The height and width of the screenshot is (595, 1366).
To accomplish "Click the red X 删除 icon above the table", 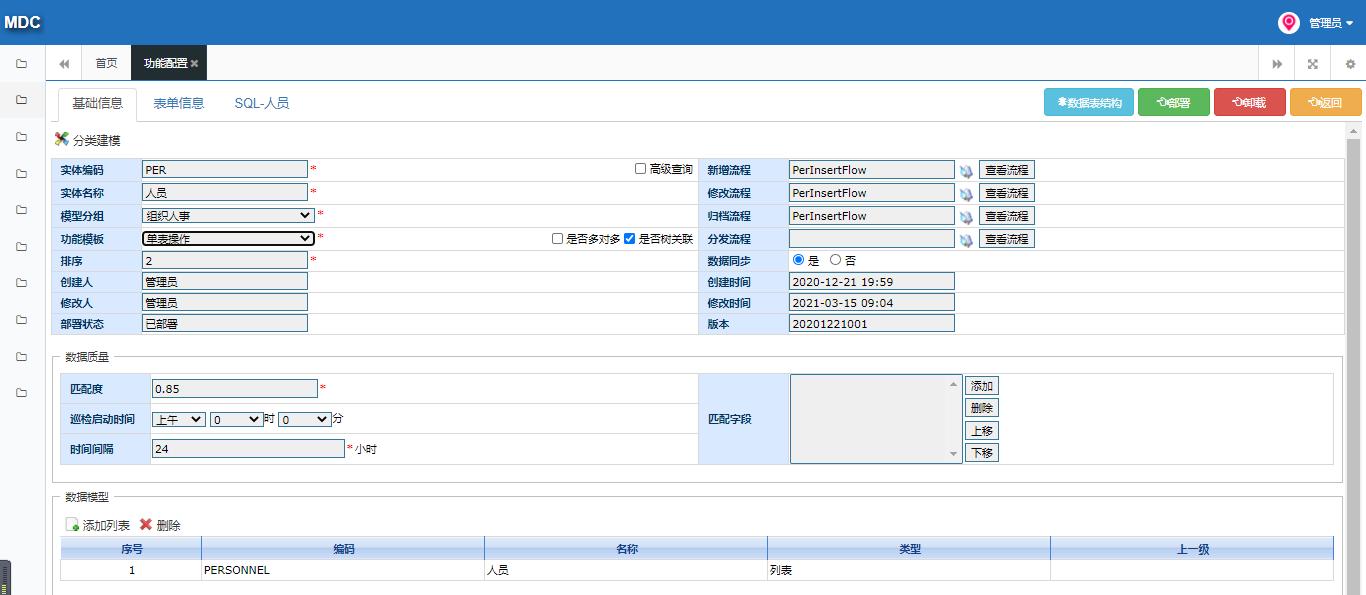I will tap(146, 525).
